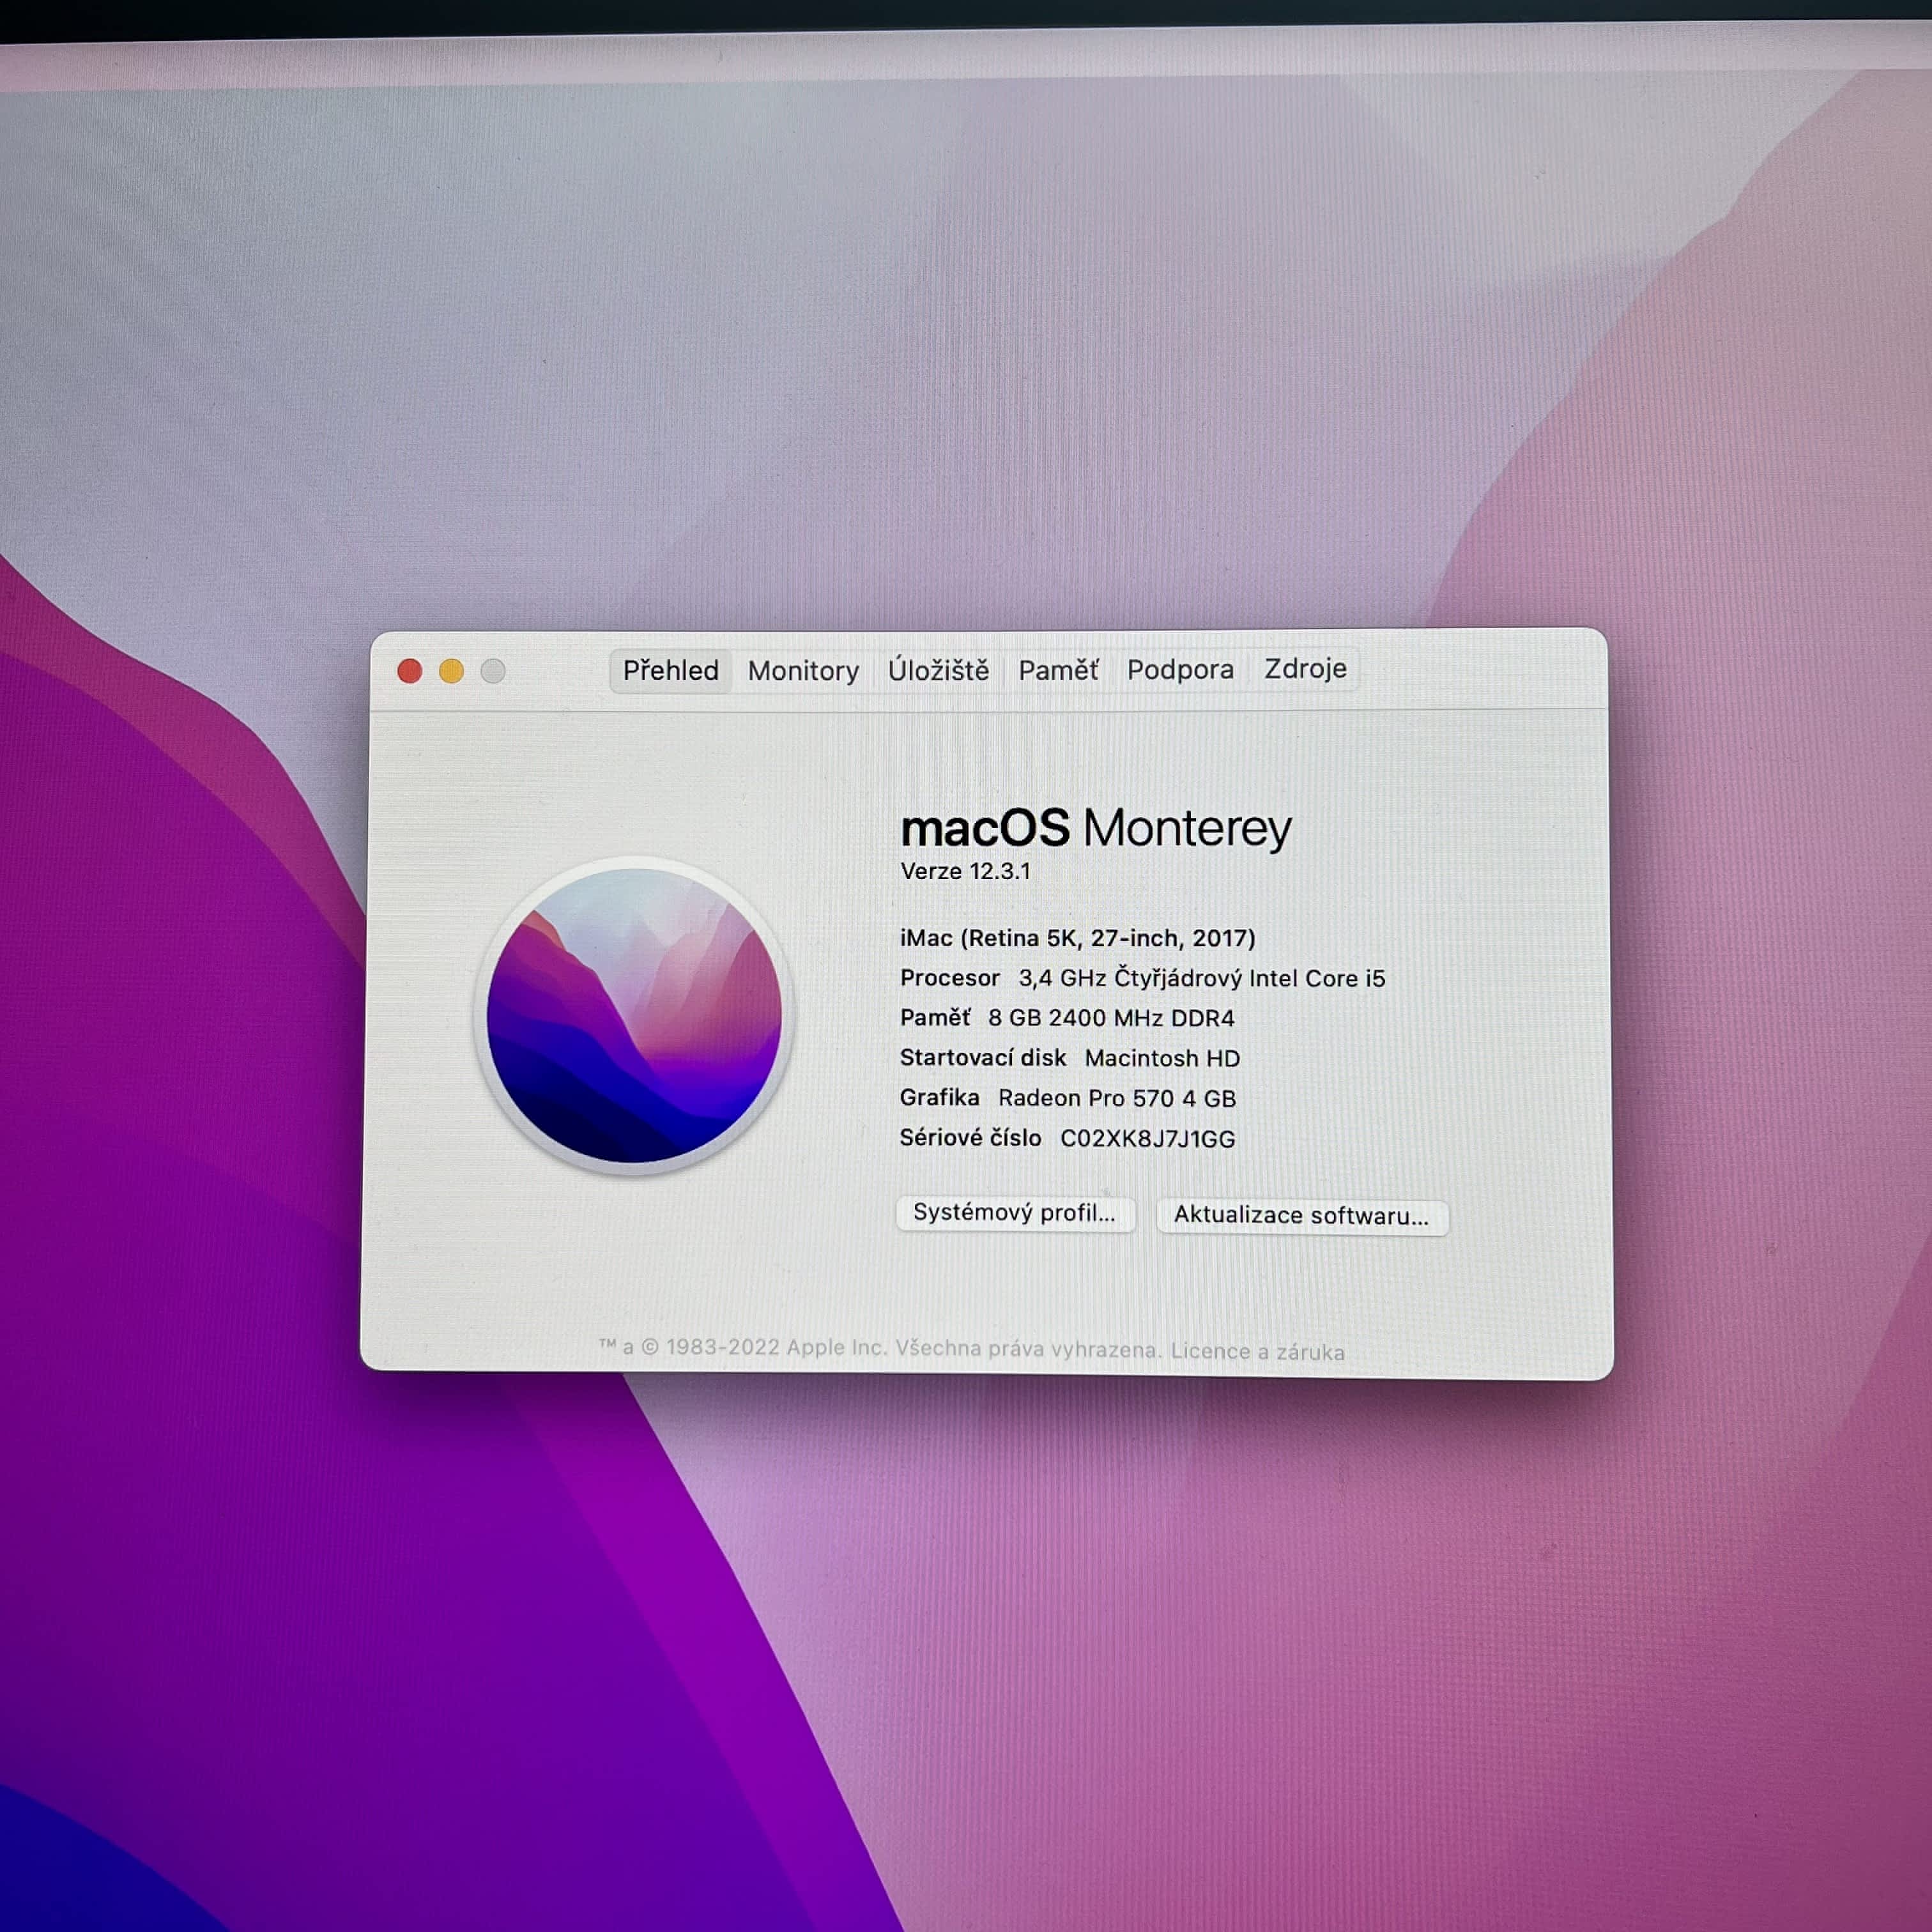Viewport: 1932px width, 1932px height.
Task: Click the Verze 12.3.1 version text
Action: click(x=965, y=871)
